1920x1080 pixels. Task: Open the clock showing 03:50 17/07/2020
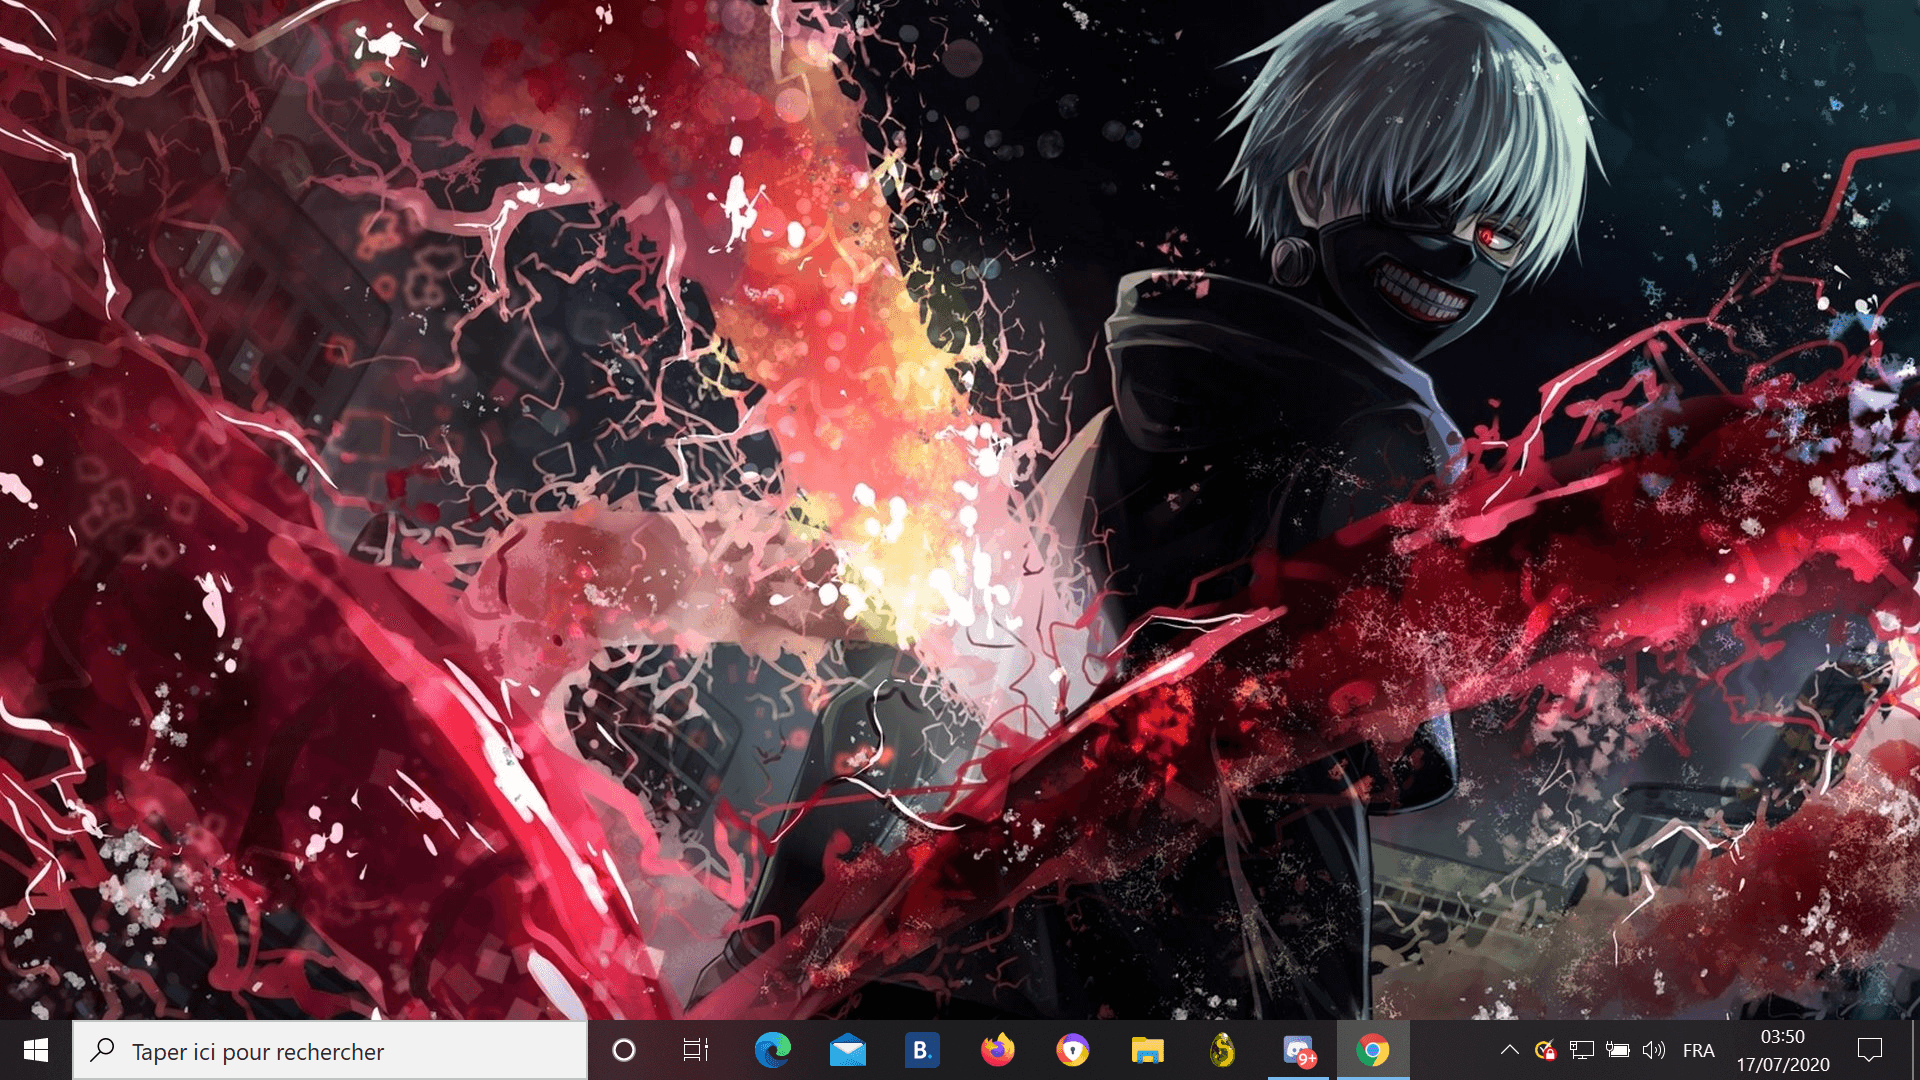coord(1783,1050)
